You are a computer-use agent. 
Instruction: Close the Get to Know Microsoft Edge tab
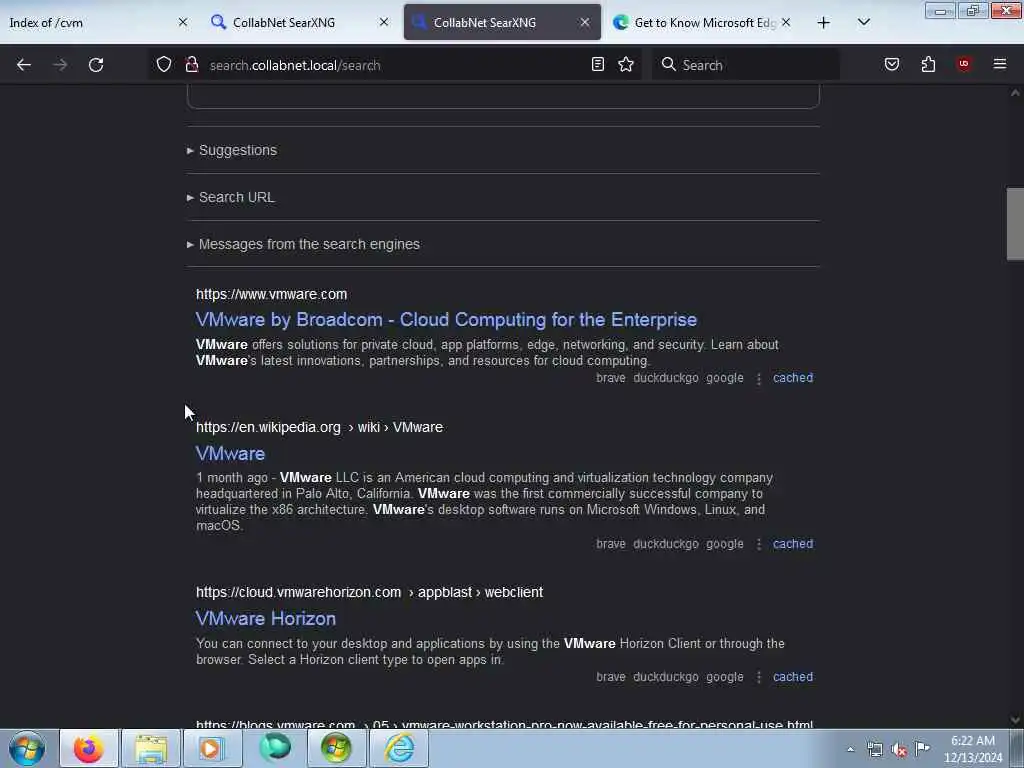click(x=786, y=22)
